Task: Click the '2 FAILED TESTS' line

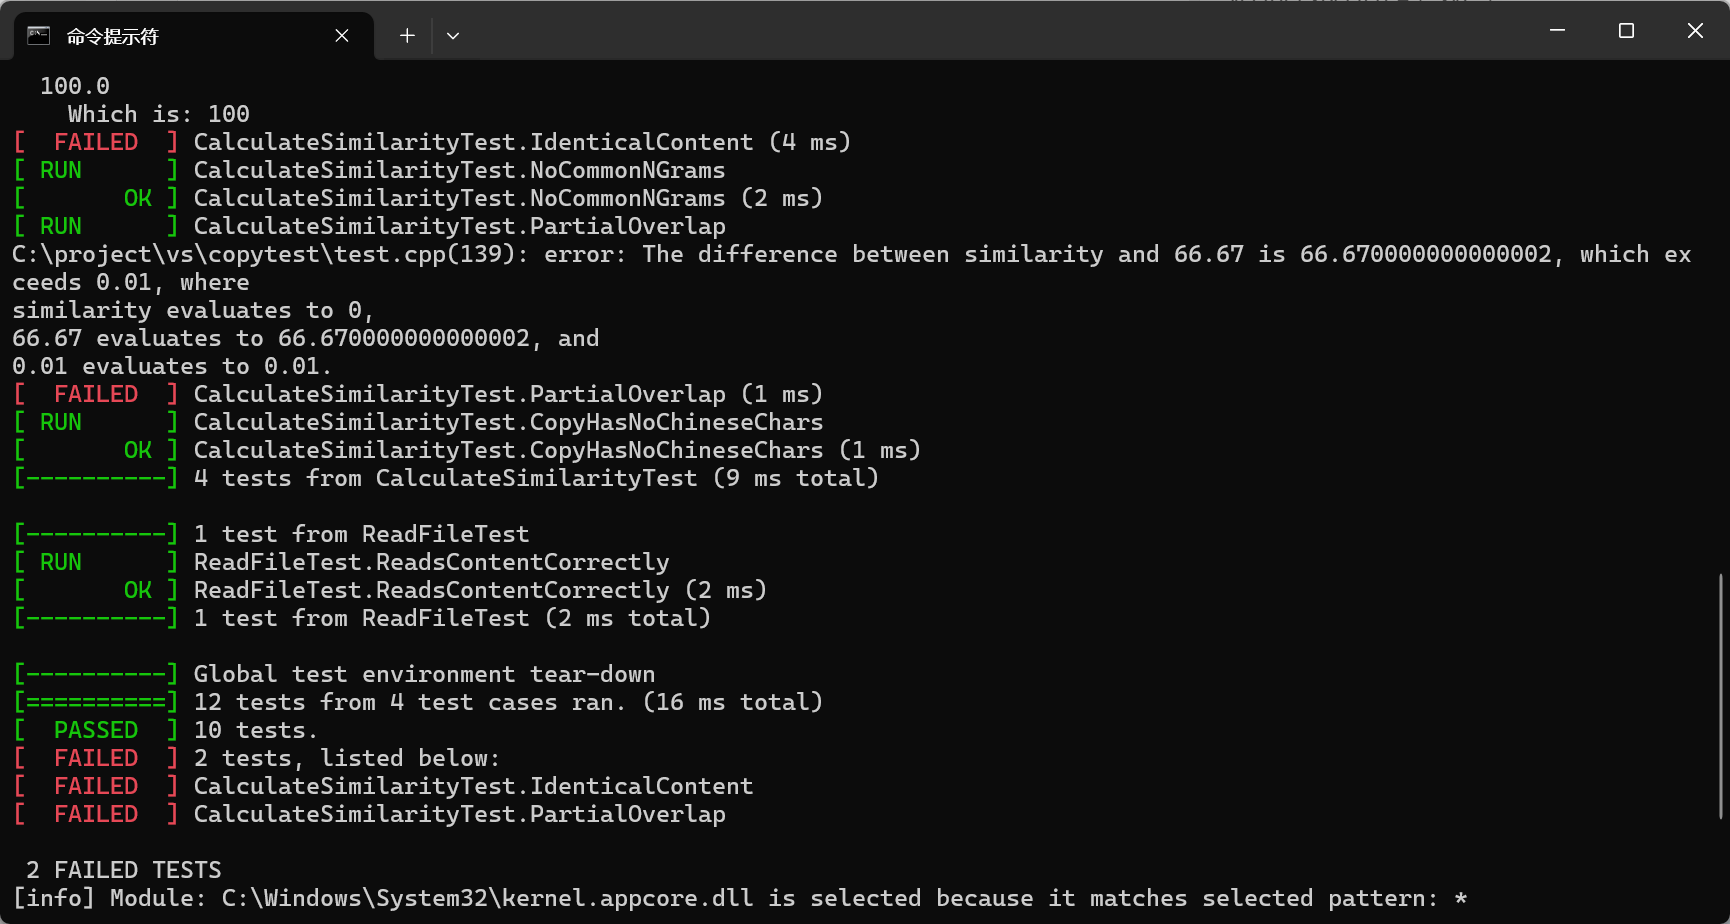Action: click(x=124, y=870)
